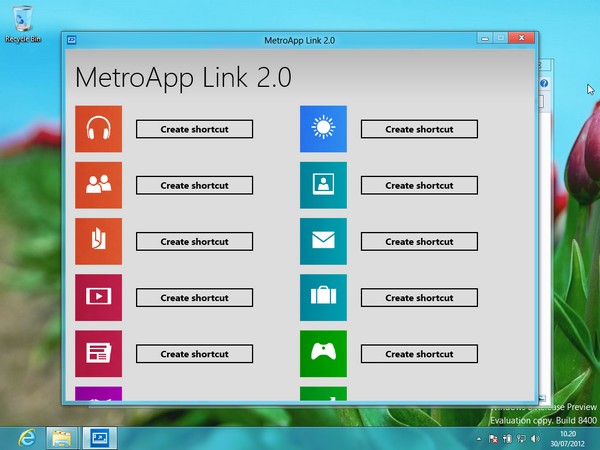Image resolution: width=600 pixels, height=450 pixels.
Task: Create shortcut for the Weather app
Action: pos(419,129)
